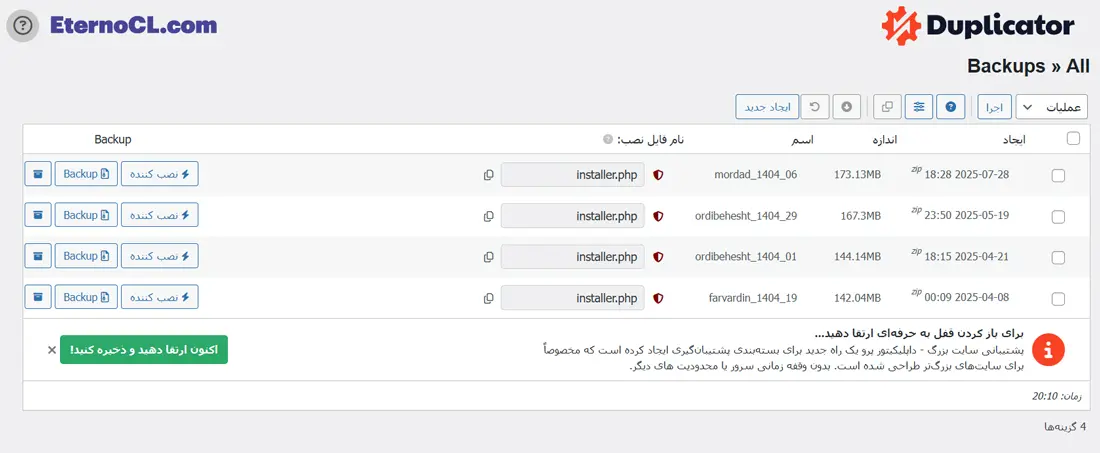The width and height of the screenshot is (1100, 453).
Task: Click نصب کننده button for ordibehesht_1404_01
Action: point(160,256)
